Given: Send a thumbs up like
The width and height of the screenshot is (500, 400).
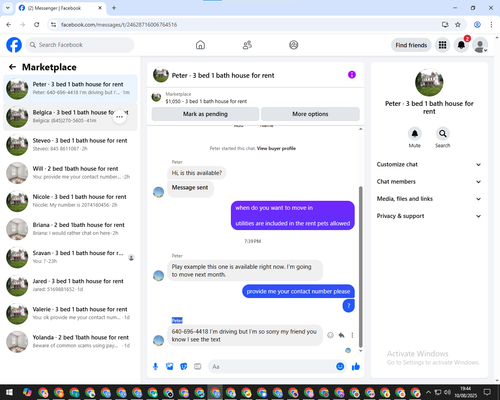Looking at the screenshot, I should 356,367.
